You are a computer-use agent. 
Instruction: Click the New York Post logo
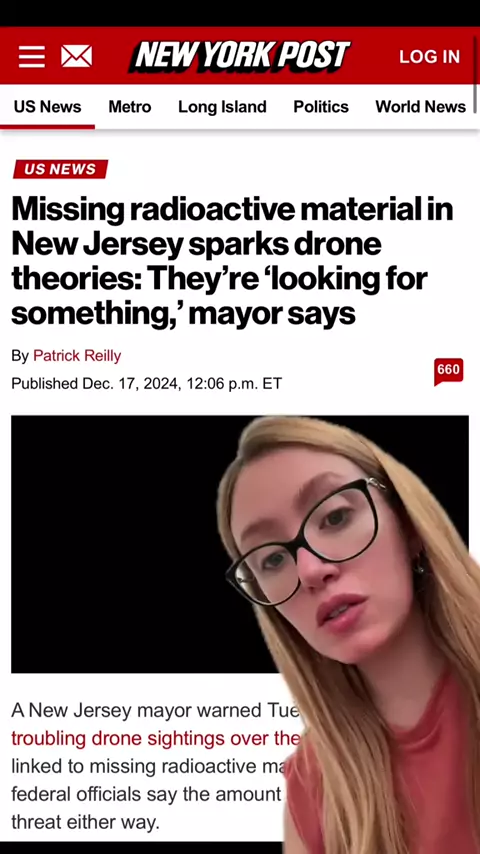240,56
